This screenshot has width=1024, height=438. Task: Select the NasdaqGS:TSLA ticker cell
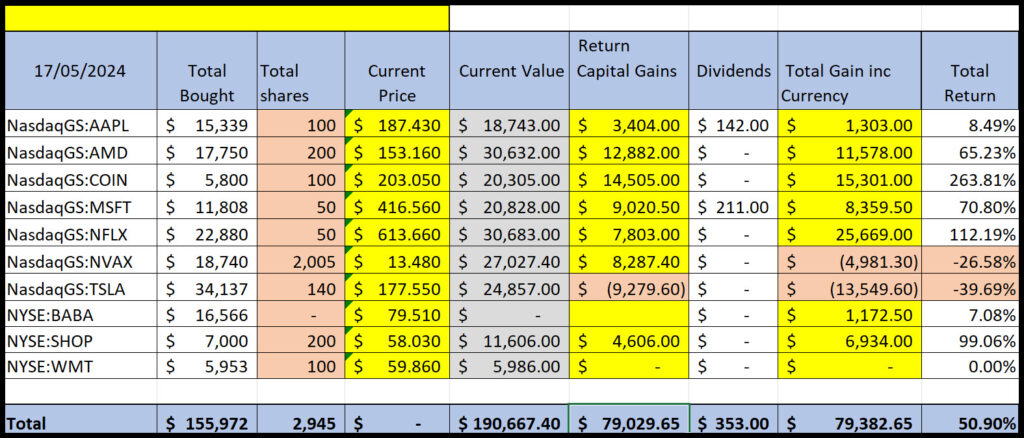[80, 287]
